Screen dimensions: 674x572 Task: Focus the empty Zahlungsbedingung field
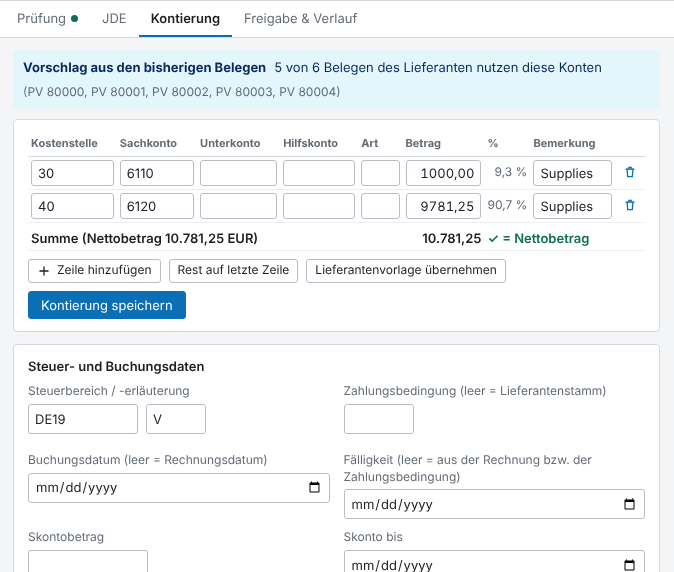379,419
